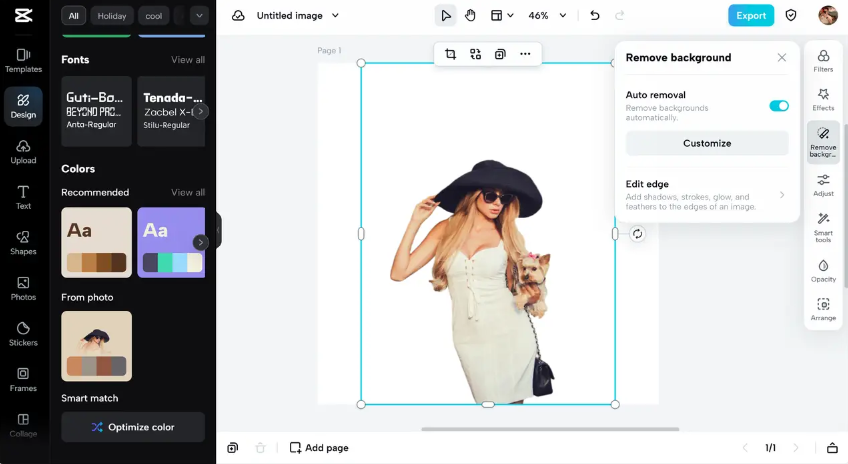Click the more options ellipsis above image
Image resolution: width=848 pixels, height=464 pixels.
pos(525,54)
